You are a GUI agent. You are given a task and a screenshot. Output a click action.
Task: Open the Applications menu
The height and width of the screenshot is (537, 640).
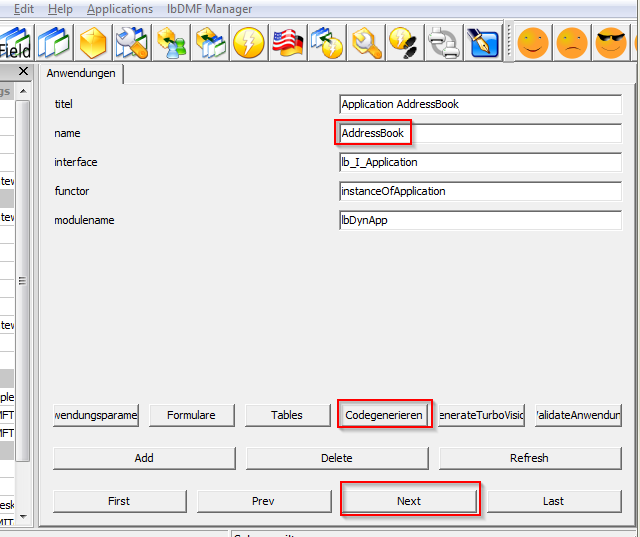tap(120, 9)
